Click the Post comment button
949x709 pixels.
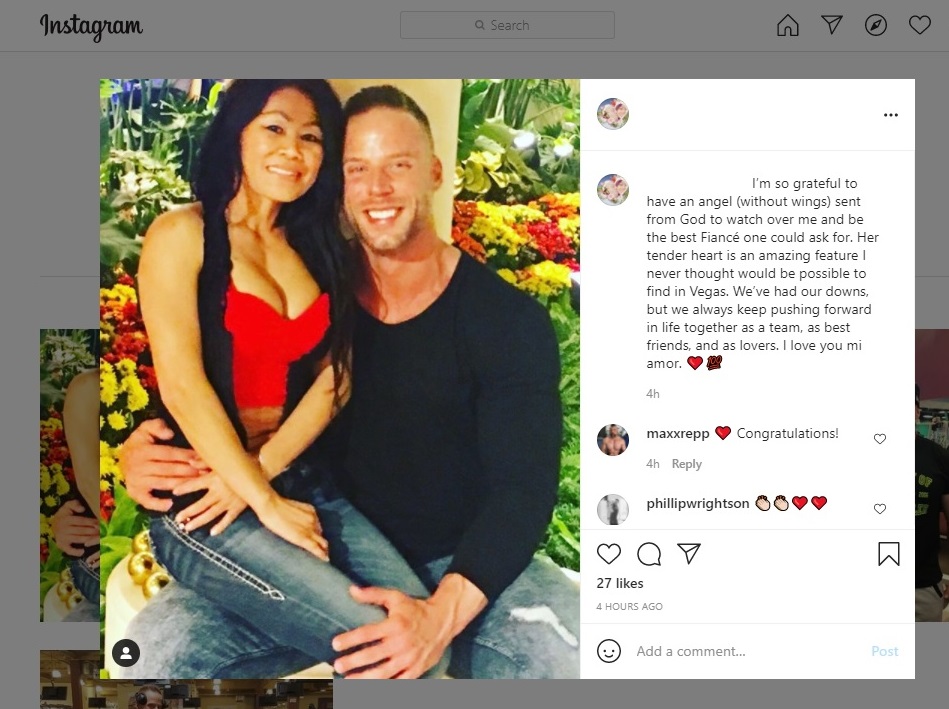884,651
